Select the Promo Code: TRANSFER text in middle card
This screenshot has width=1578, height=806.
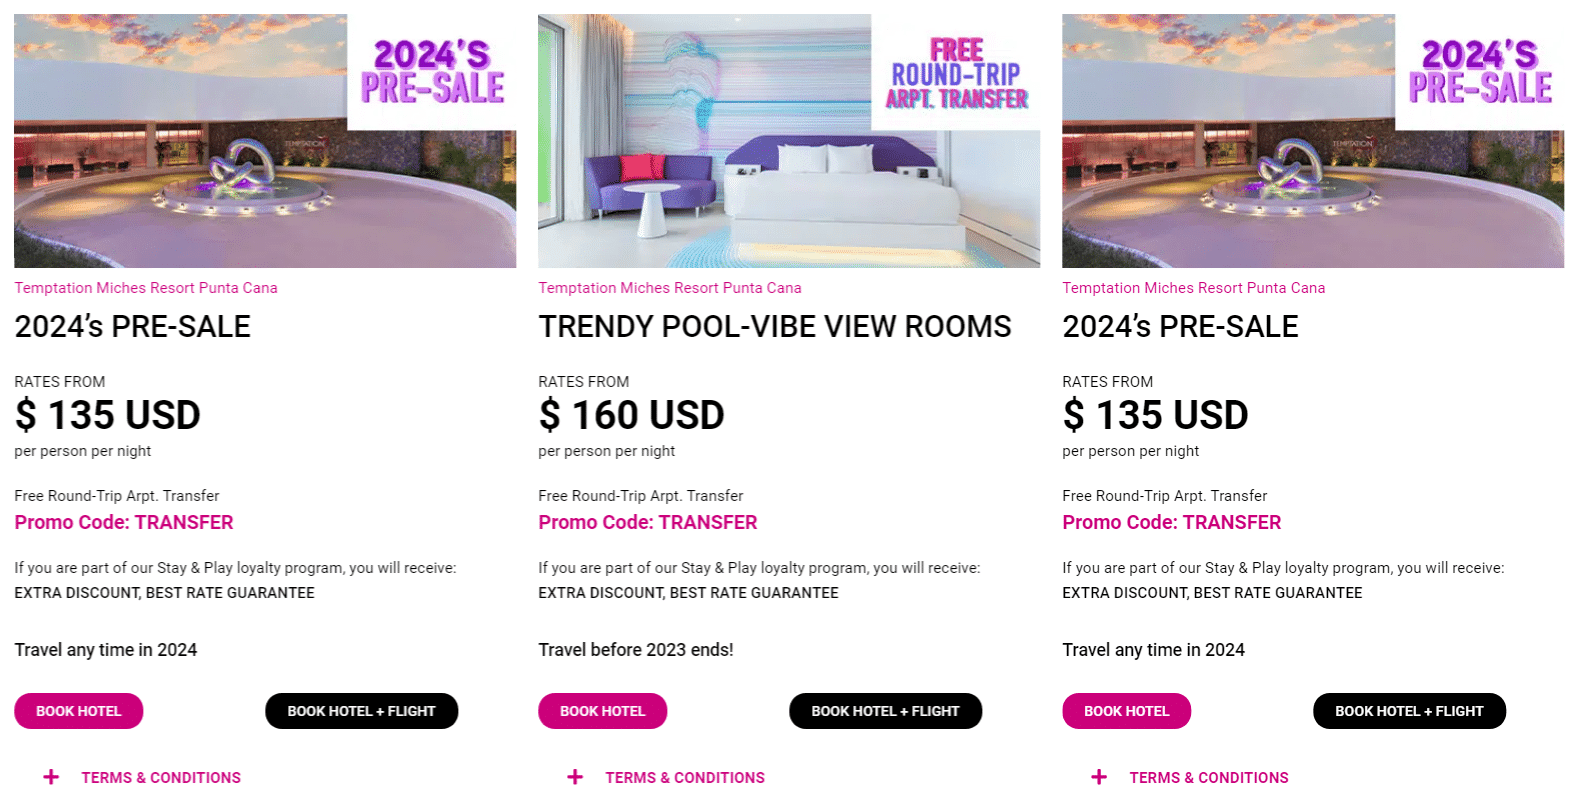point(648,522)
